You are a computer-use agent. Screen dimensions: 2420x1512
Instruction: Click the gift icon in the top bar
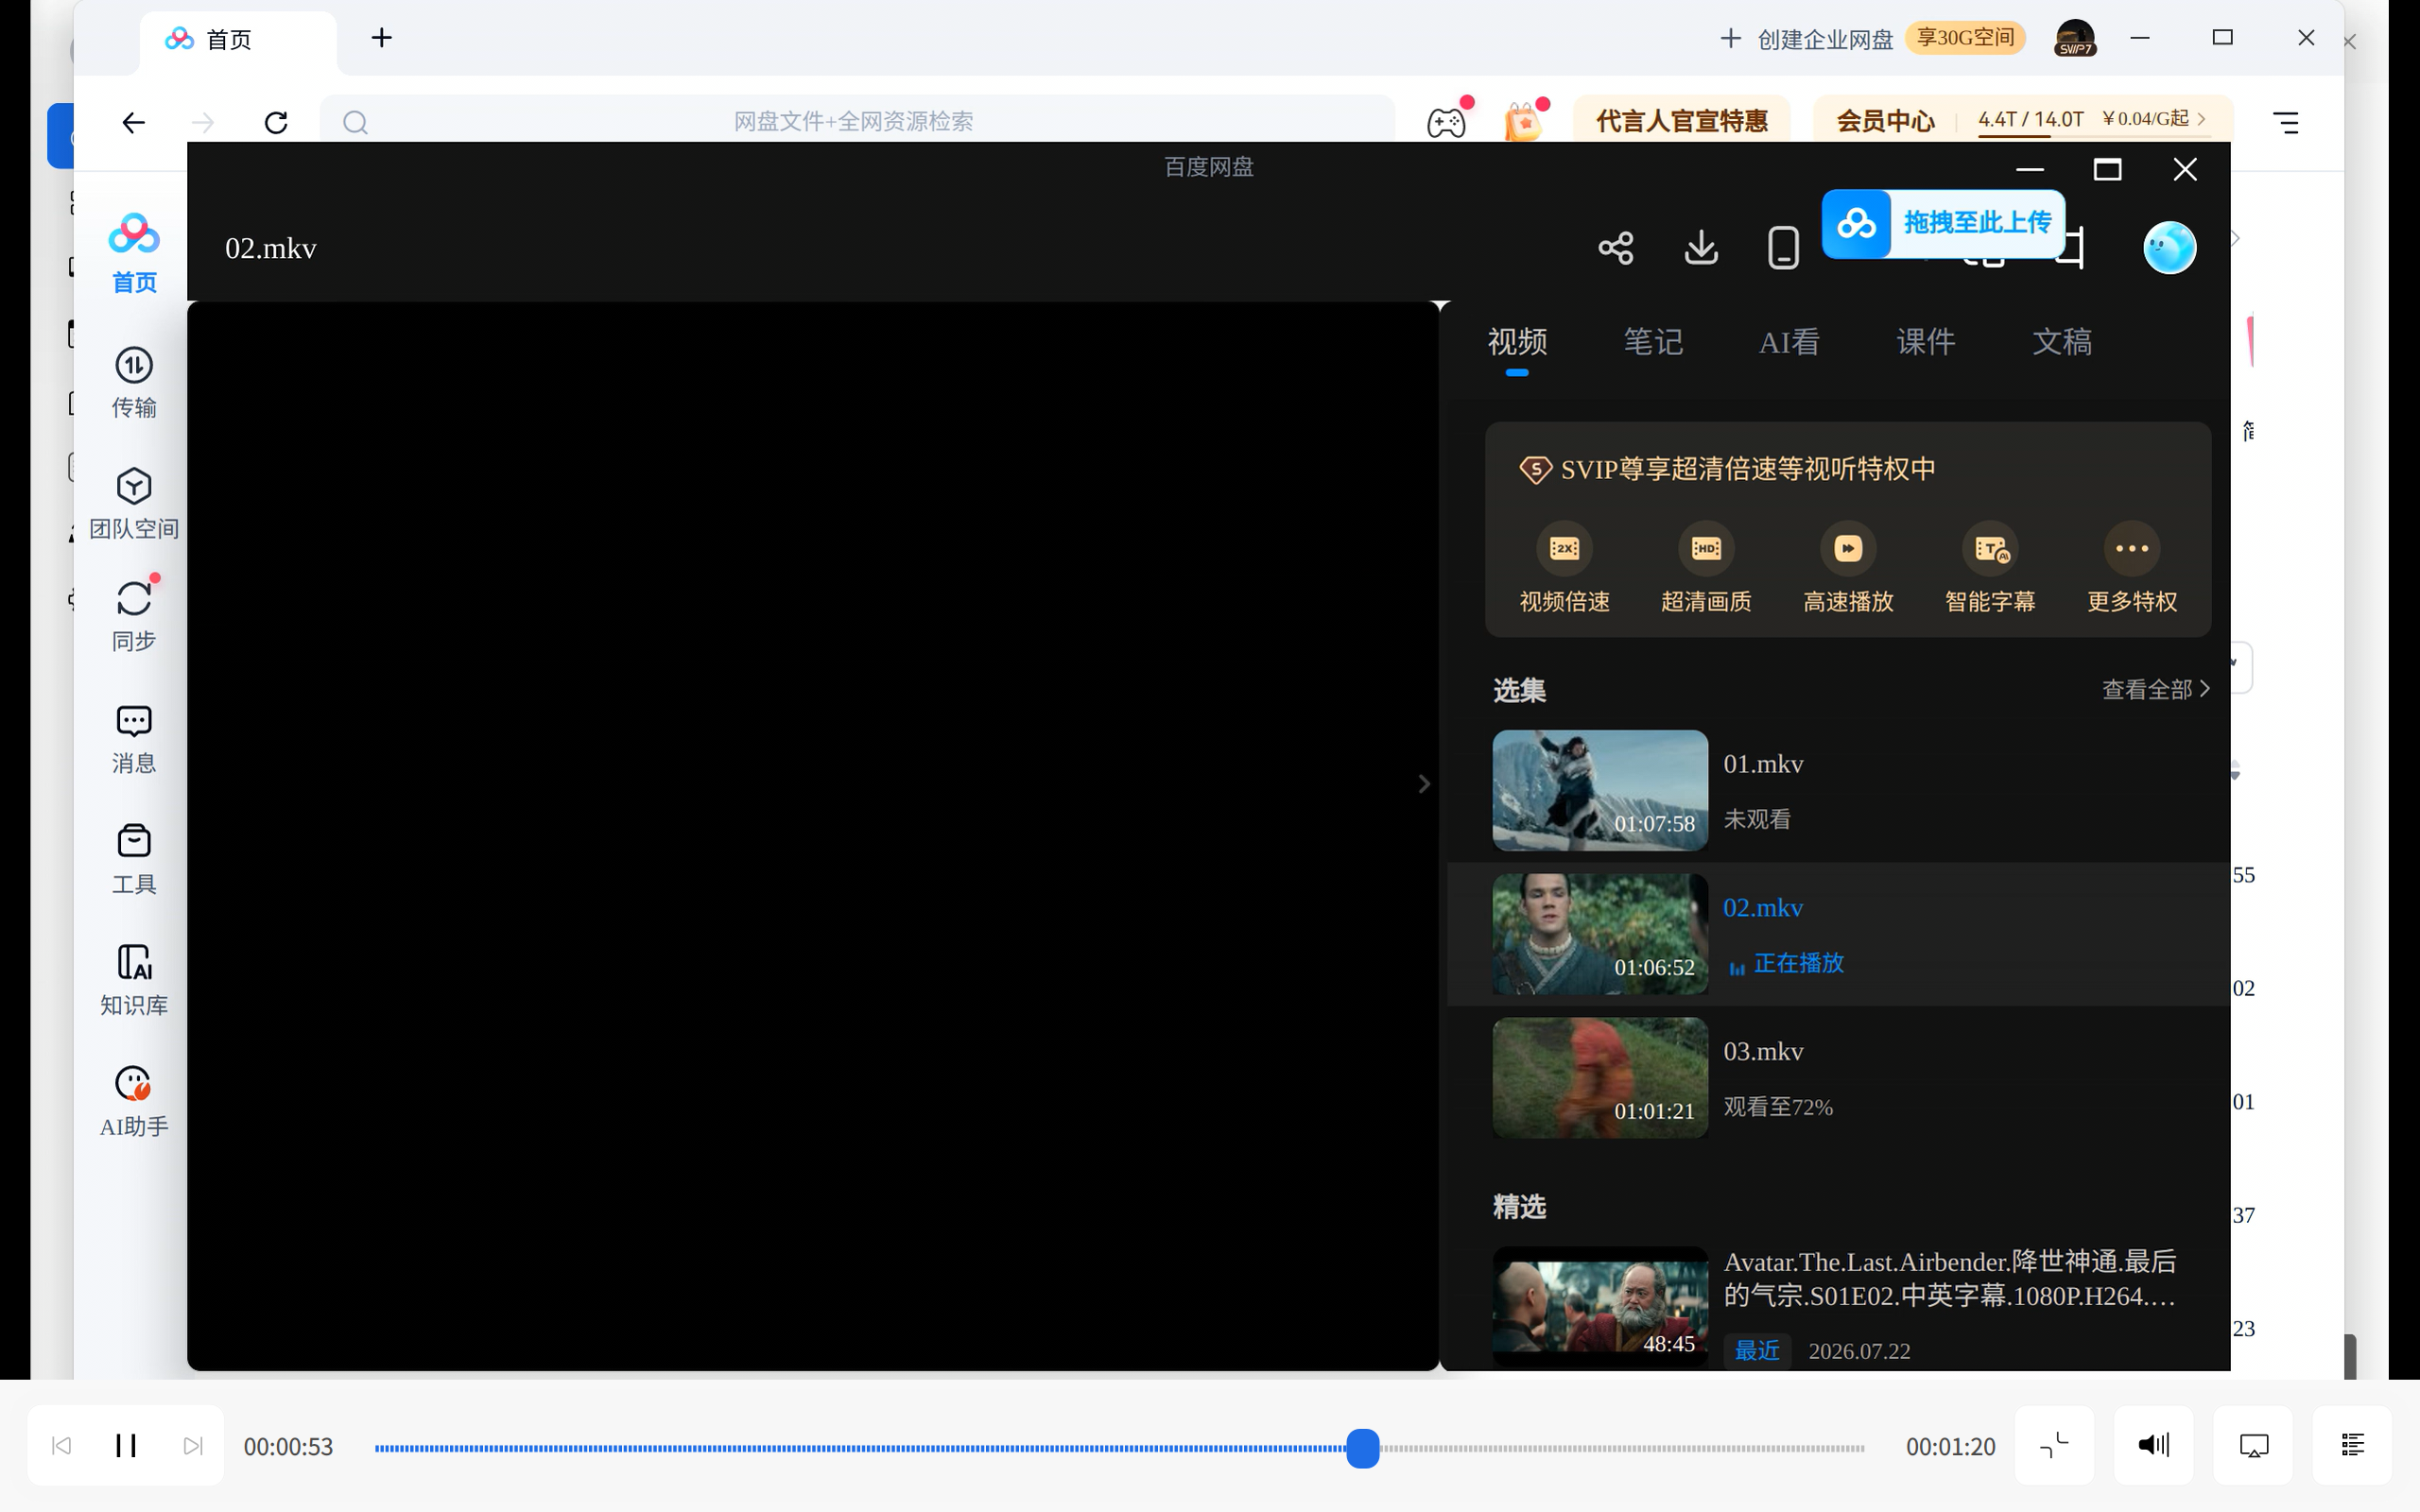pyautogui.click(x=1523, y=122)
